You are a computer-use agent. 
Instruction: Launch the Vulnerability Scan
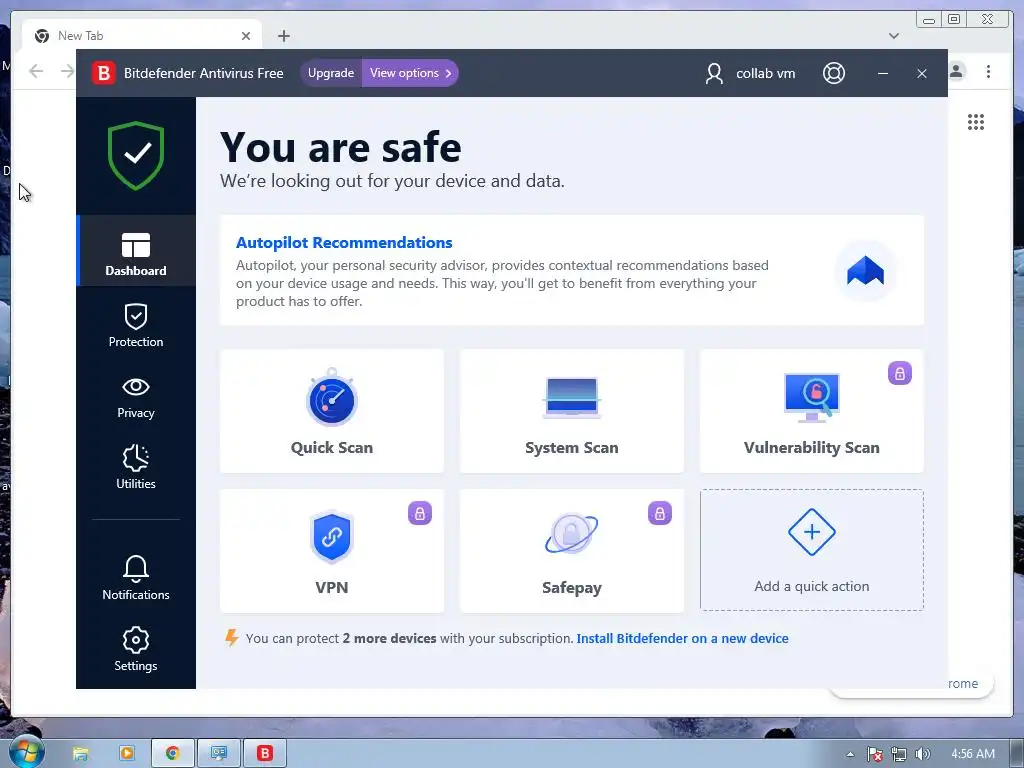[x=811, y=411]
